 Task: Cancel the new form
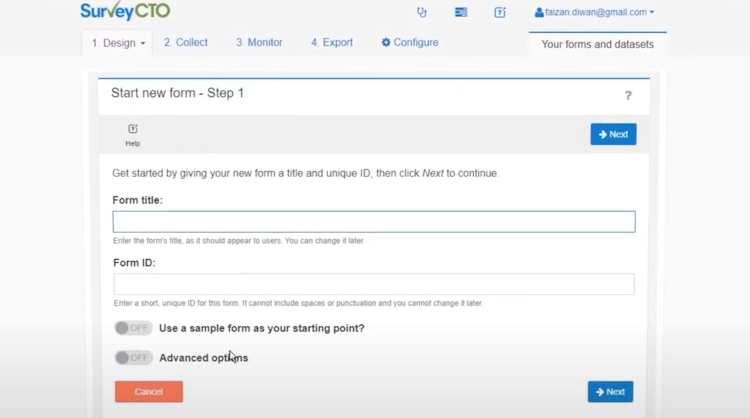(x=149, y=392)
